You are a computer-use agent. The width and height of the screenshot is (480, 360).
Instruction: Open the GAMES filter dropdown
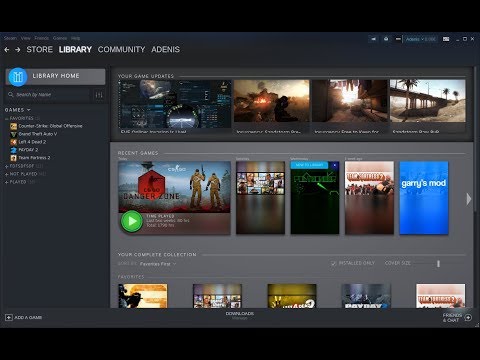tap(17, 110)
